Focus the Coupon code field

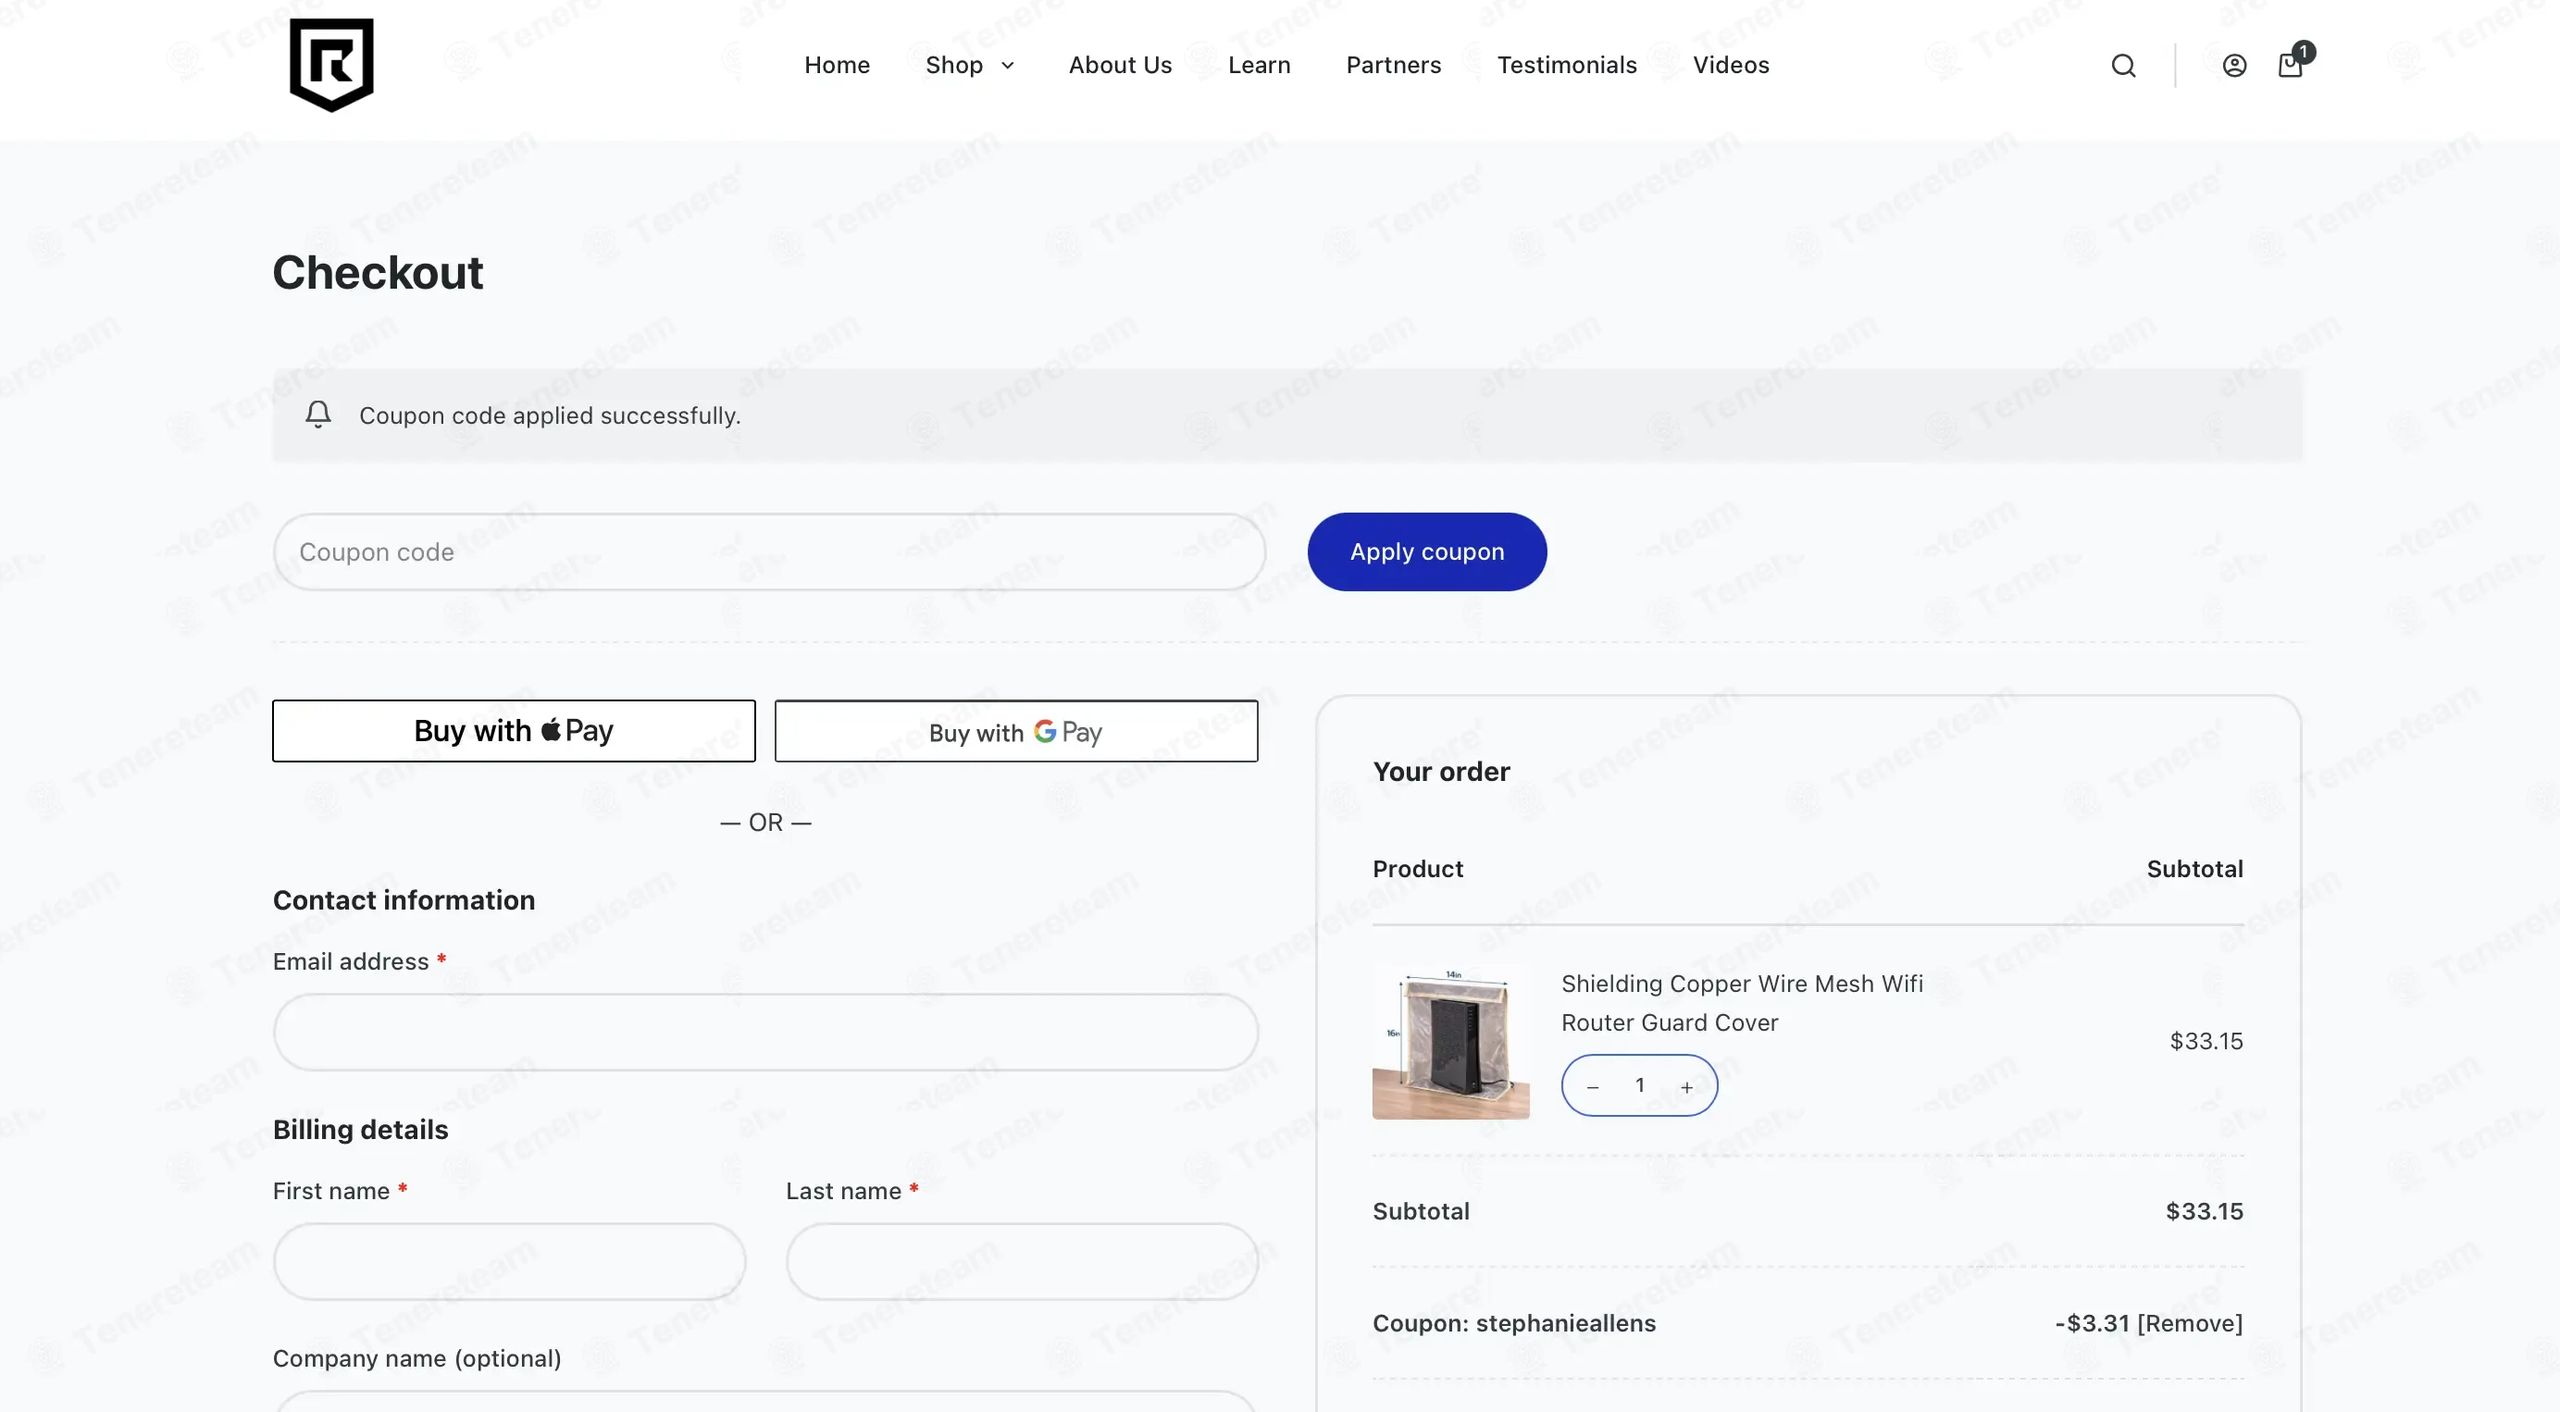coord(769,552)
